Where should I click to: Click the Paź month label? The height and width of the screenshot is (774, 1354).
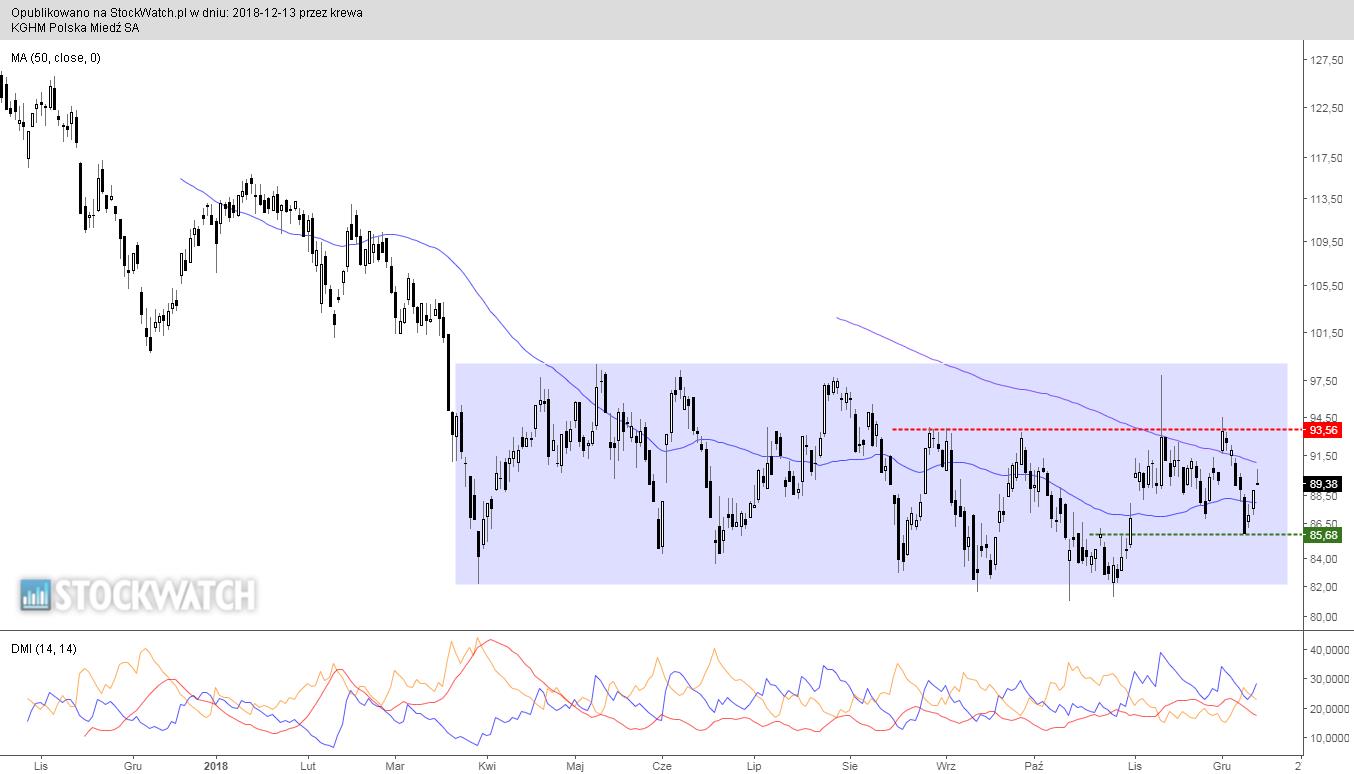pyautogui.click(x=1034, y=766)
